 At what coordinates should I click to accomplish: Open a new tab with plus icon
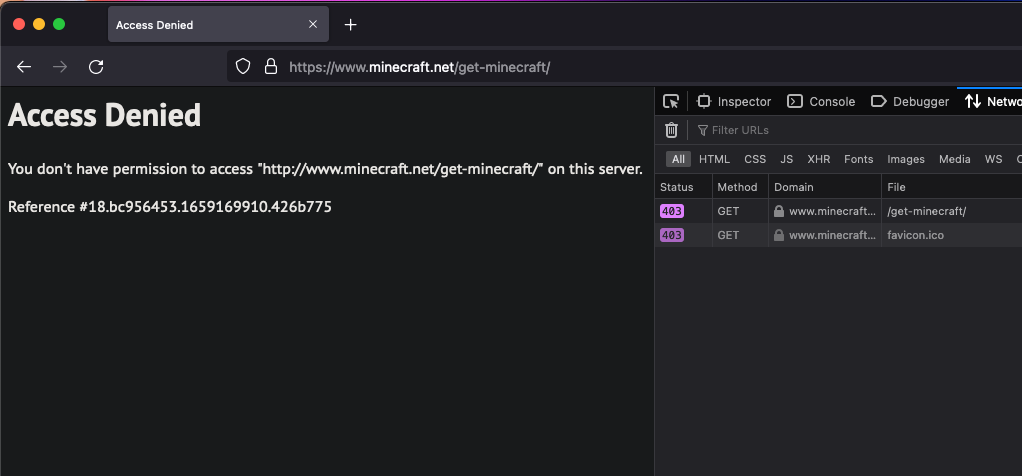(350, 25)
